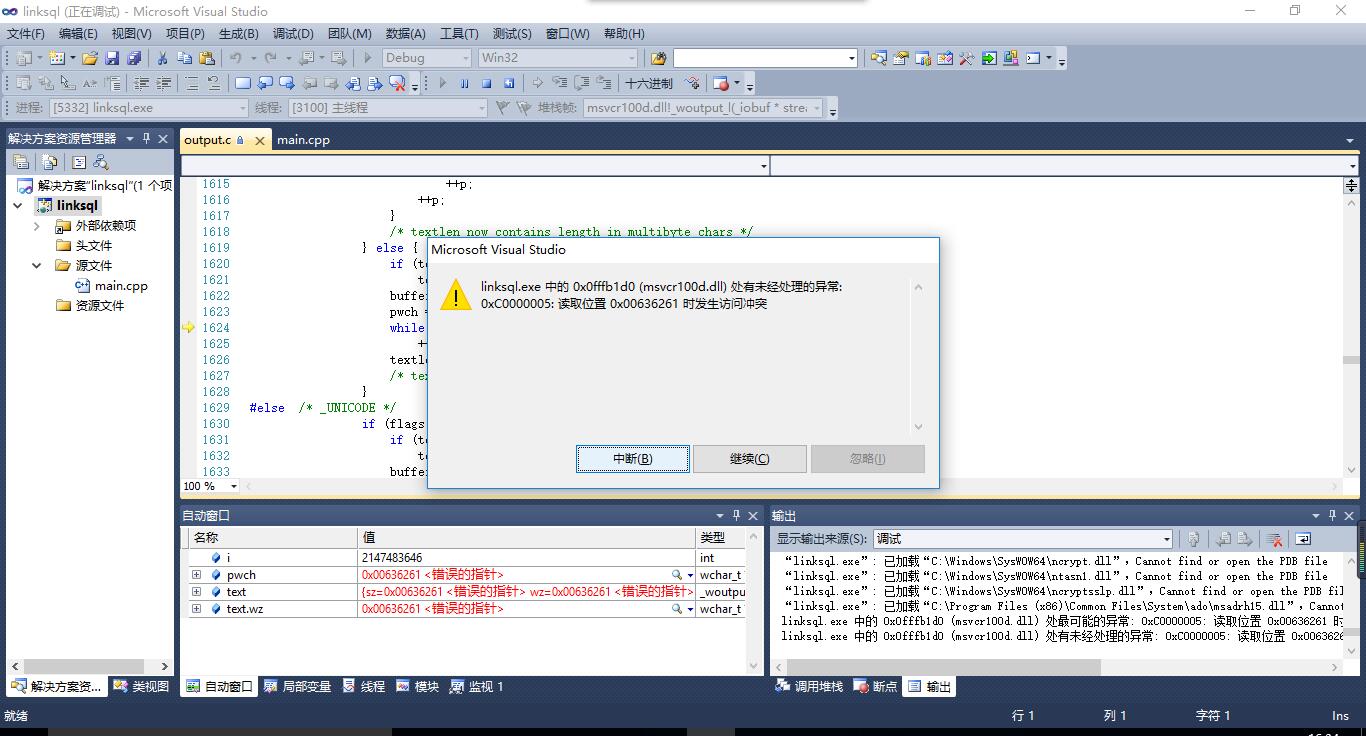Open Output source dropdown showing 调试

(x=1022, y=538)
